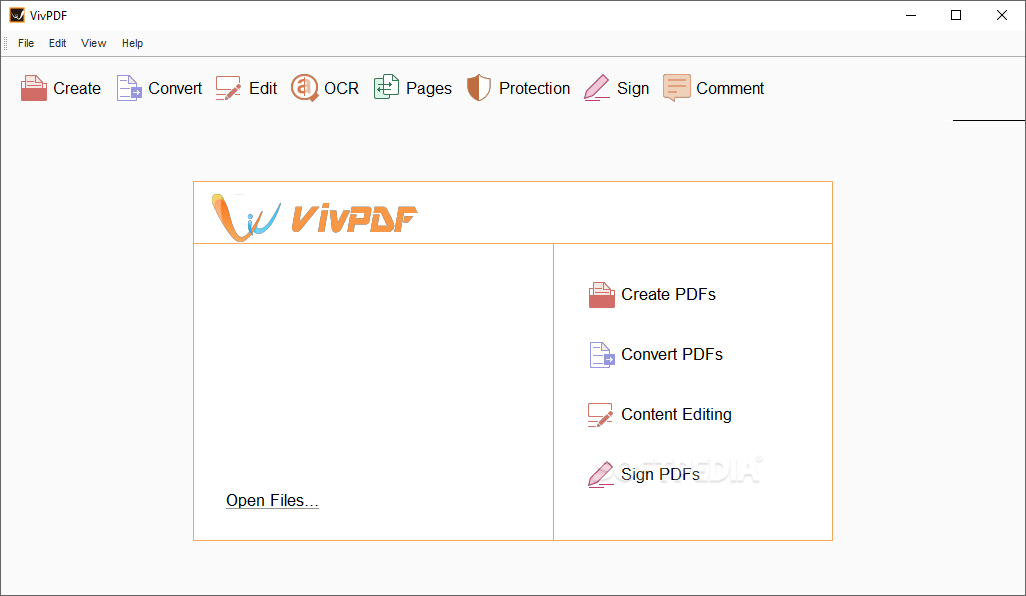Open the OCR magnifier icon
The image size is (1026, 596).
point(304,88)
